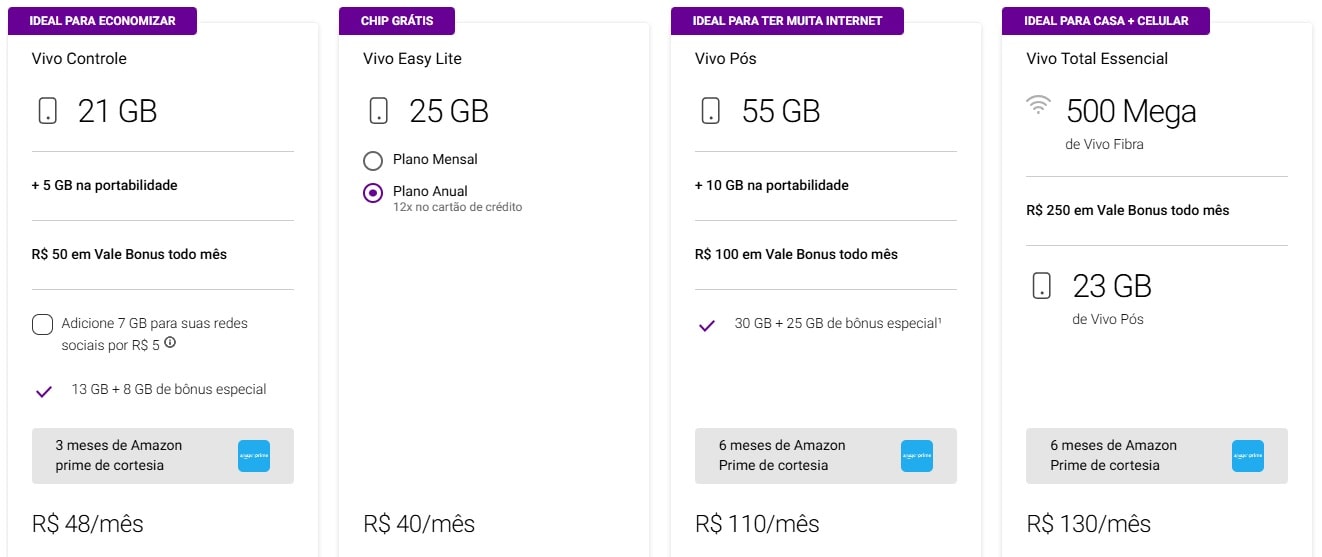Viewport: 1322px width, 557px height.
Task: Click the phone icon beside 25 GB
Action: 378,111
